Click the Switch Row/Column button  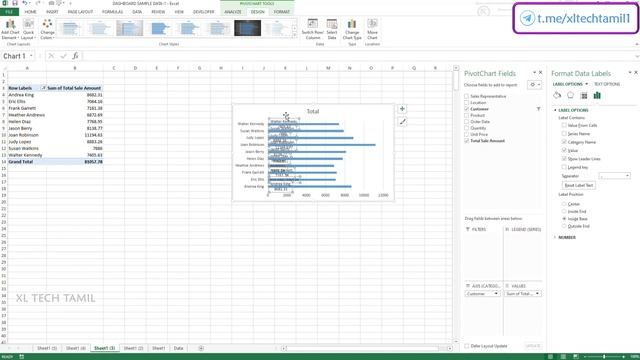pyautogui.click(x=313, y=29)
